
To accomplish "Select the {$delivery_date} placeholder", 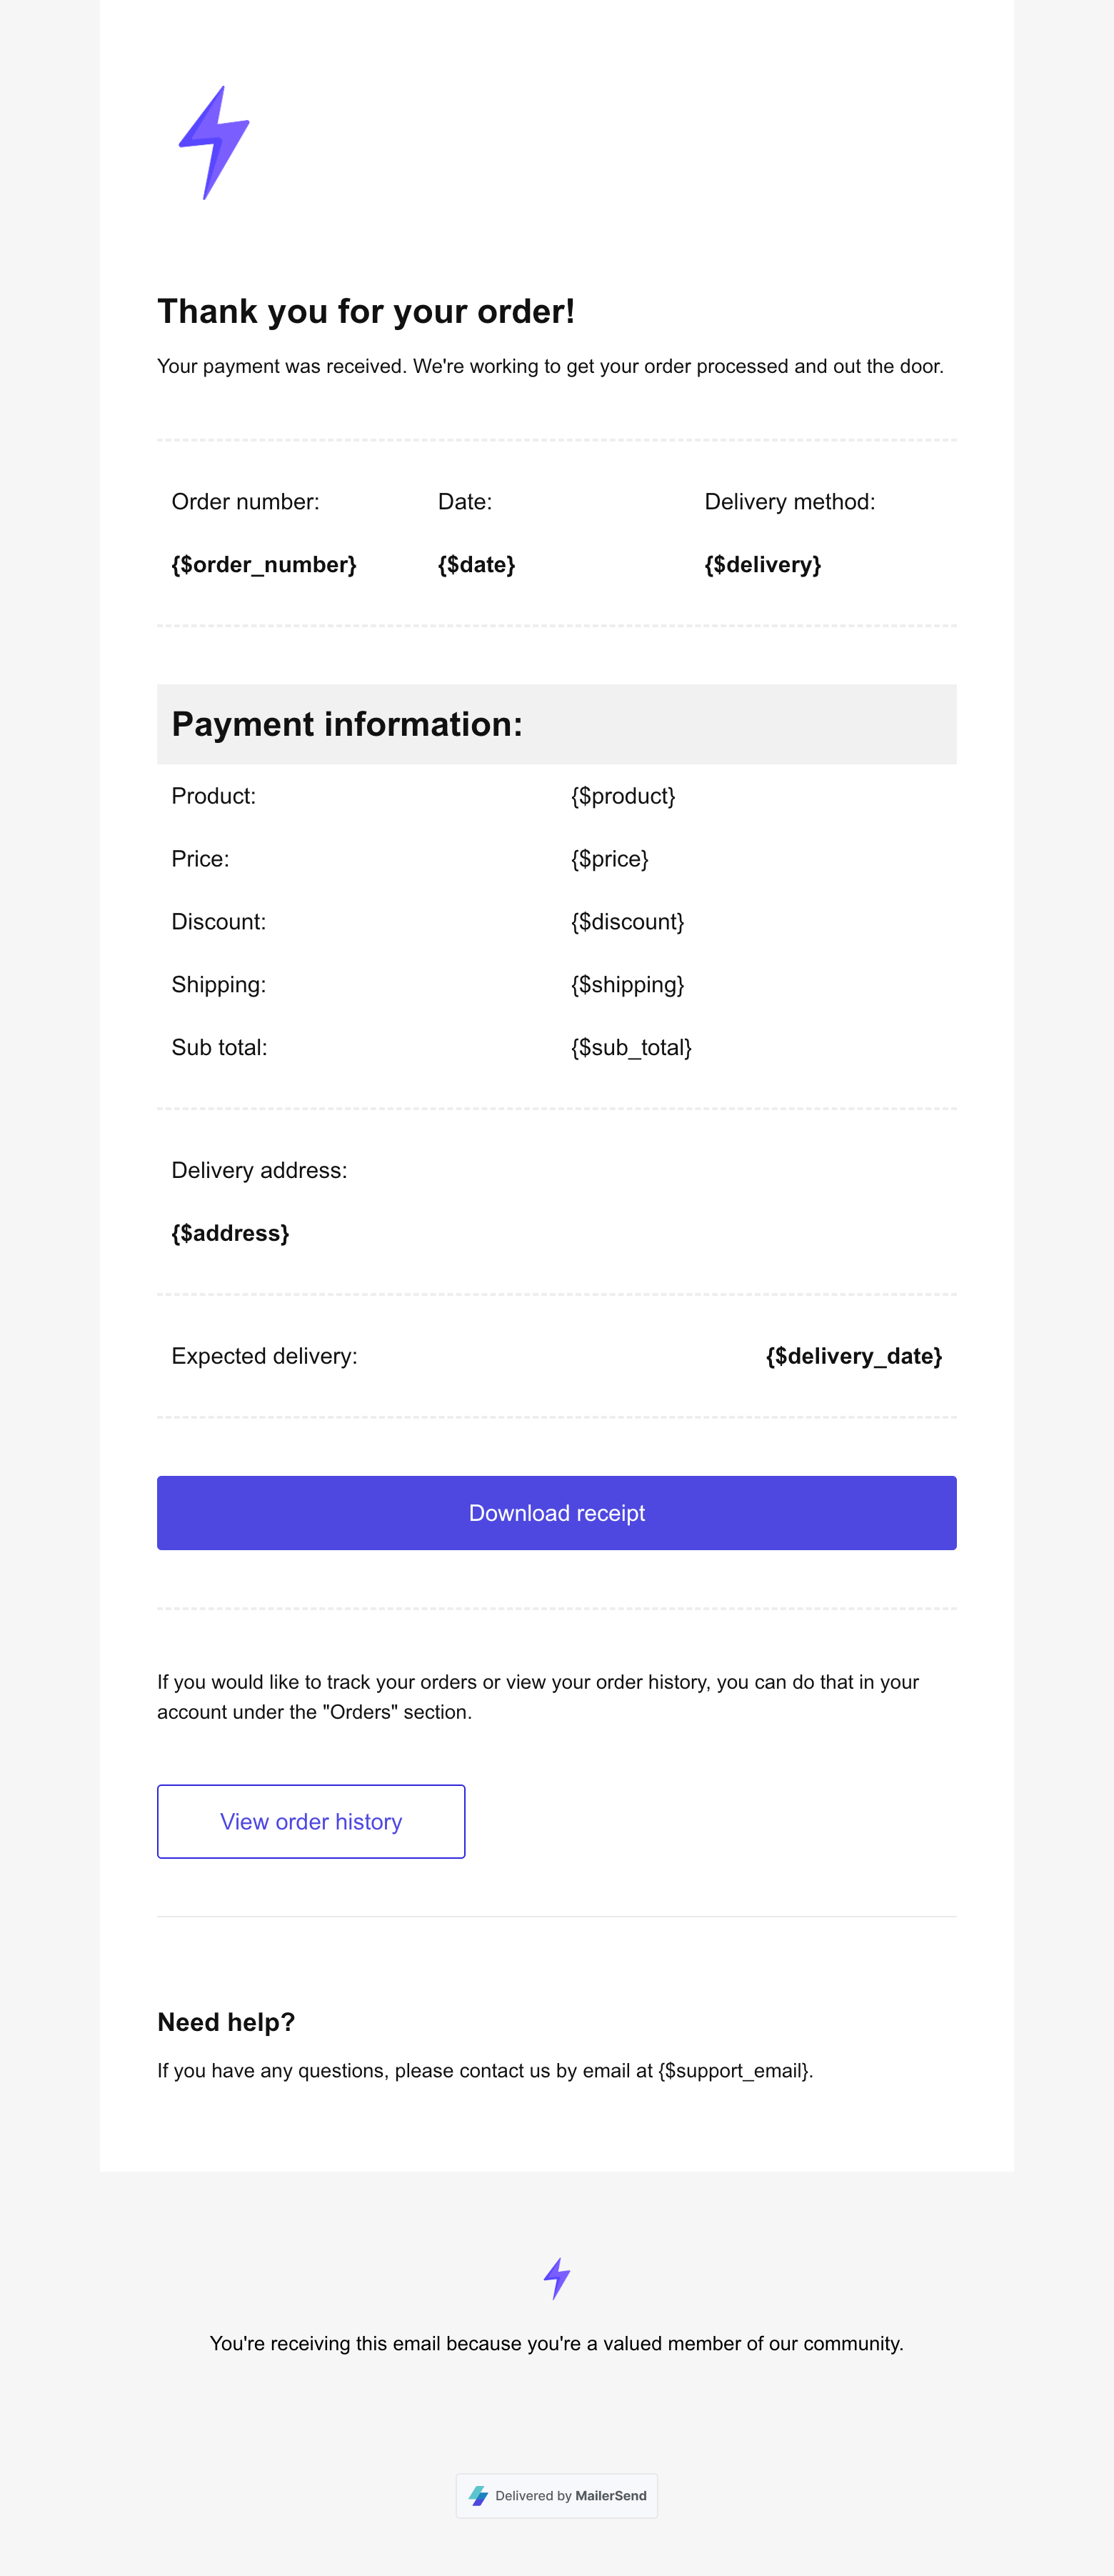I will pos(853,1356).
